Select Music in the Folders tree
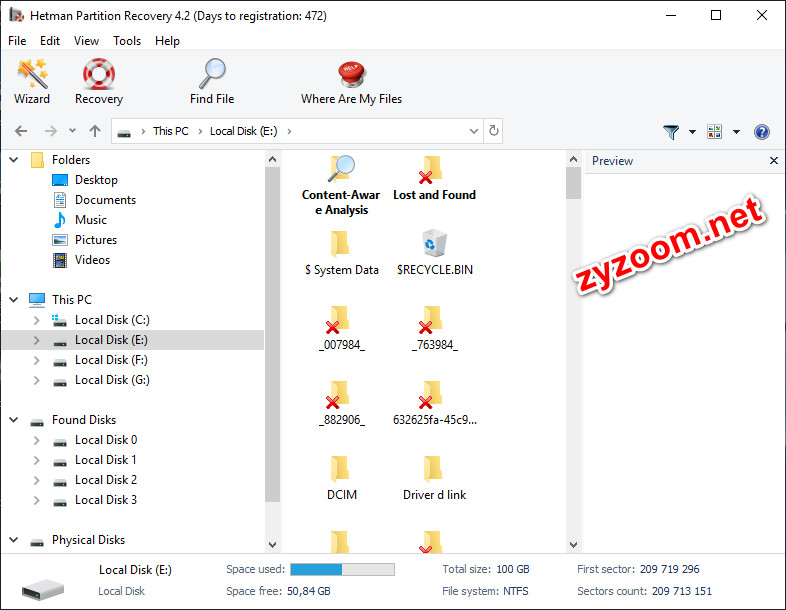The image size is (786, 610). pos(91,220)
